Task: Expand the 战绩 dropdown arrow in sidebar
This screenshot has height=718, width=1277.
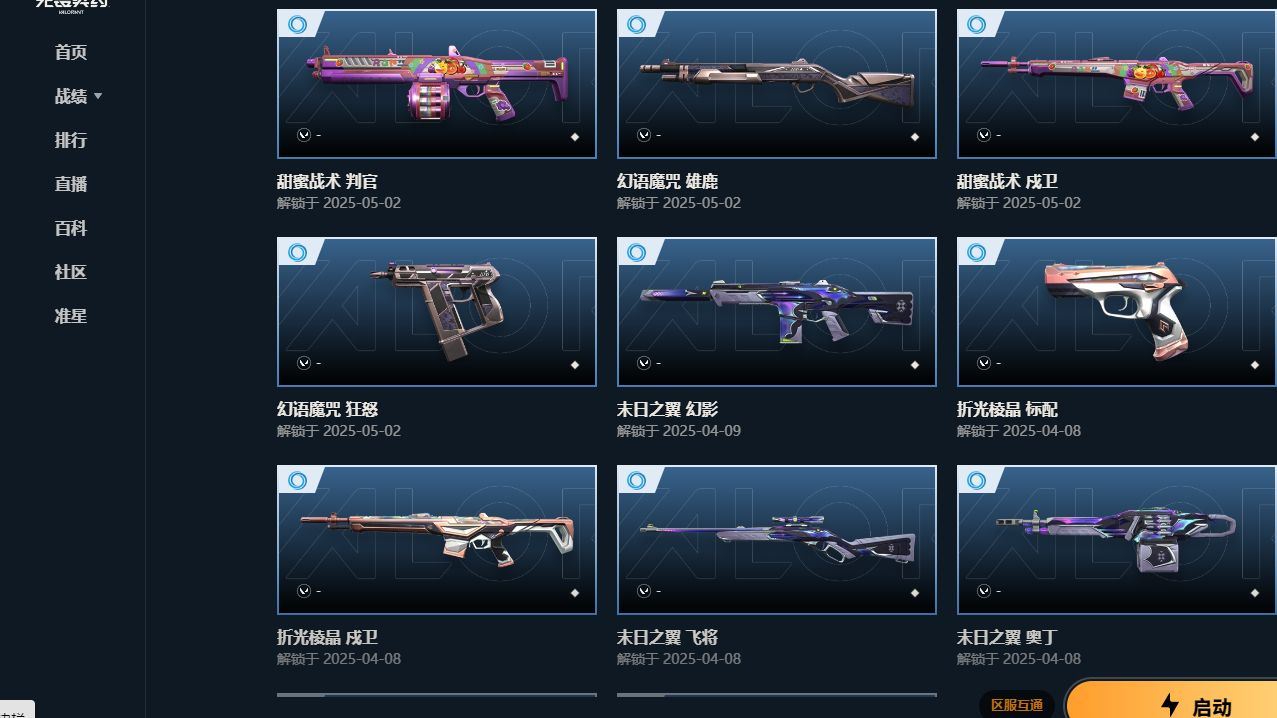Action: tap(98, 97)
